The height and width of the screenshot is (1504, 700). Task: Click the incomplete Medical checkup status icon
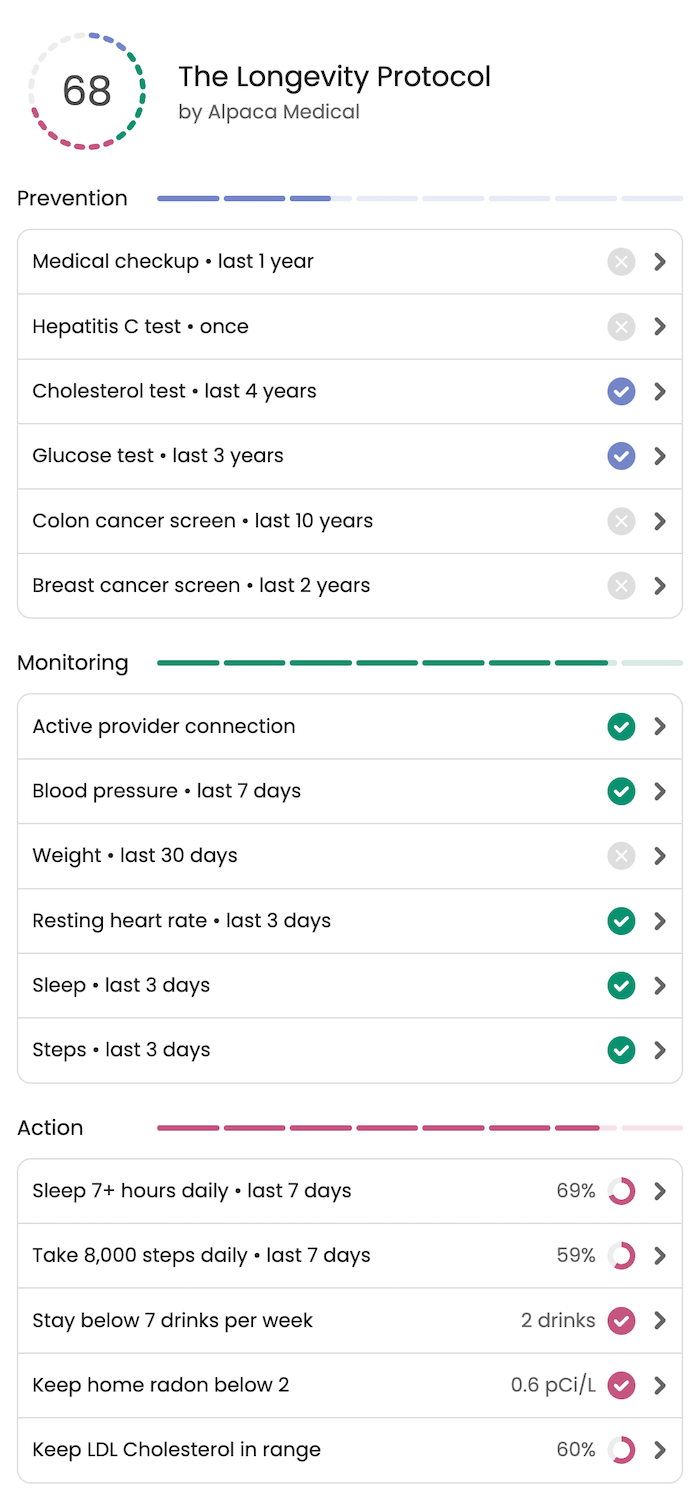621,261
